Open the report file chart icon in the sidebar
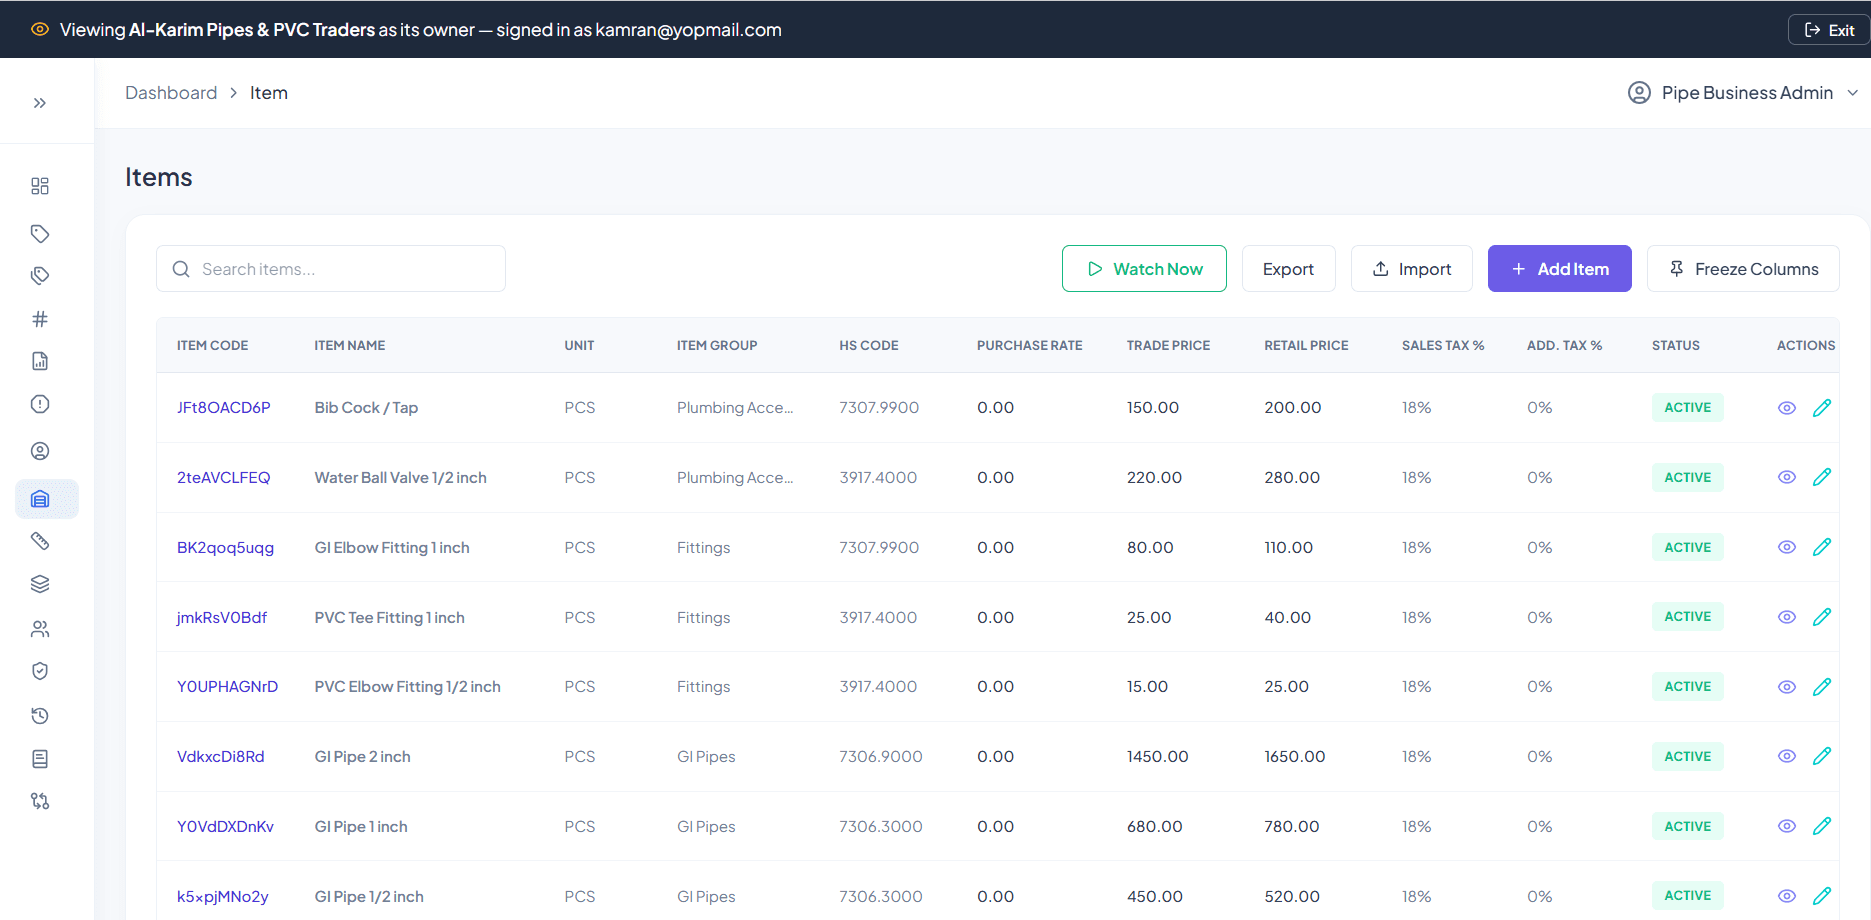1871x920 pixels. coord(40,361)
